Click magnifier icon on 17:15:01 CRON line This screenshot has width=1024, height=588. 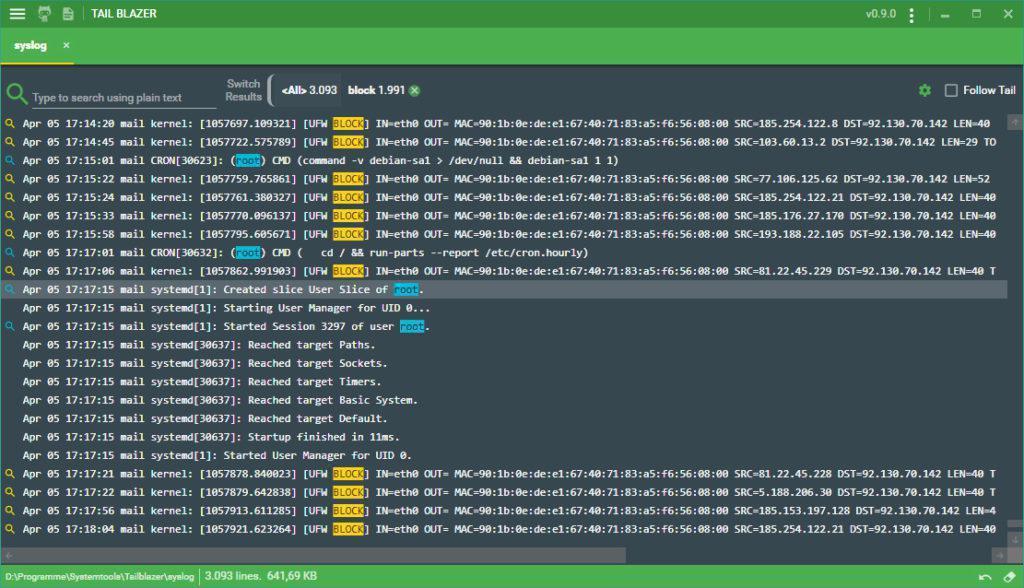[10, 160]
